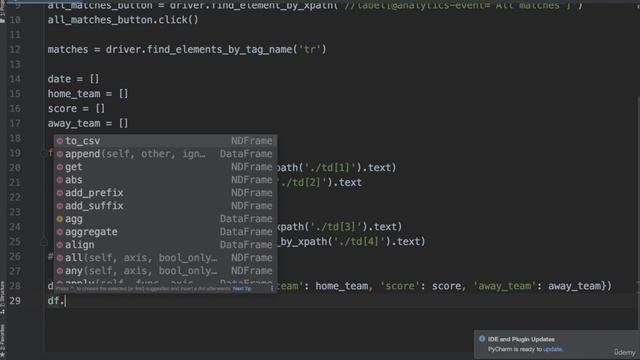
Task: Click line number 29 in the gutter
Action: coord(15,301)
